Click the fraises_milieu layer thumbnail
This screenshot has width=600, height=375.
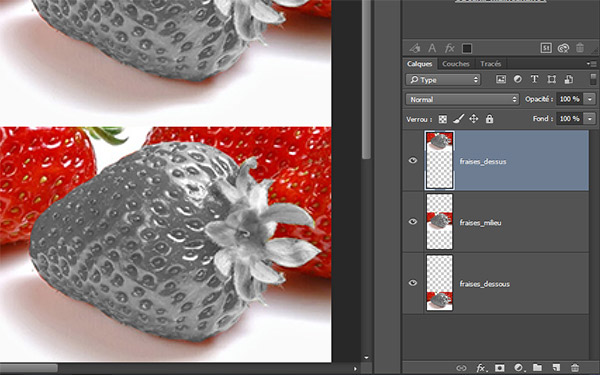tap(440, 222)
